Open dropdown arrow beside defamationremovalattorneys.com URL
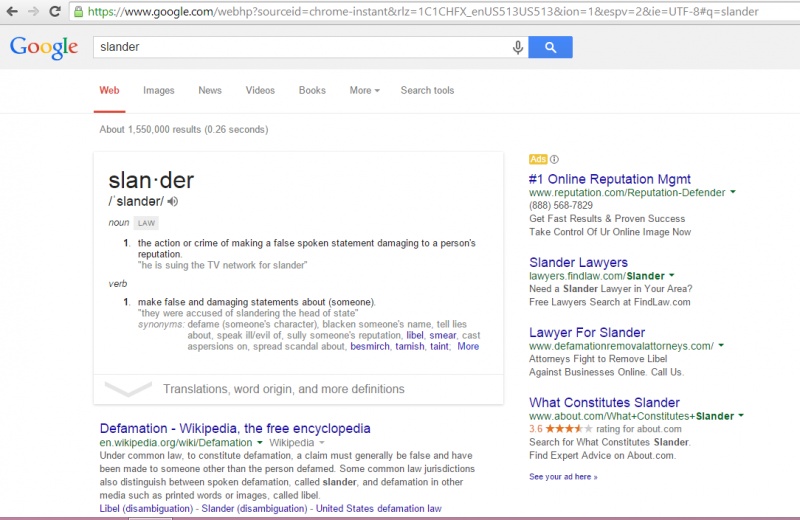Image resolution: width=800 pixels, height=520 pixels. 721,345
